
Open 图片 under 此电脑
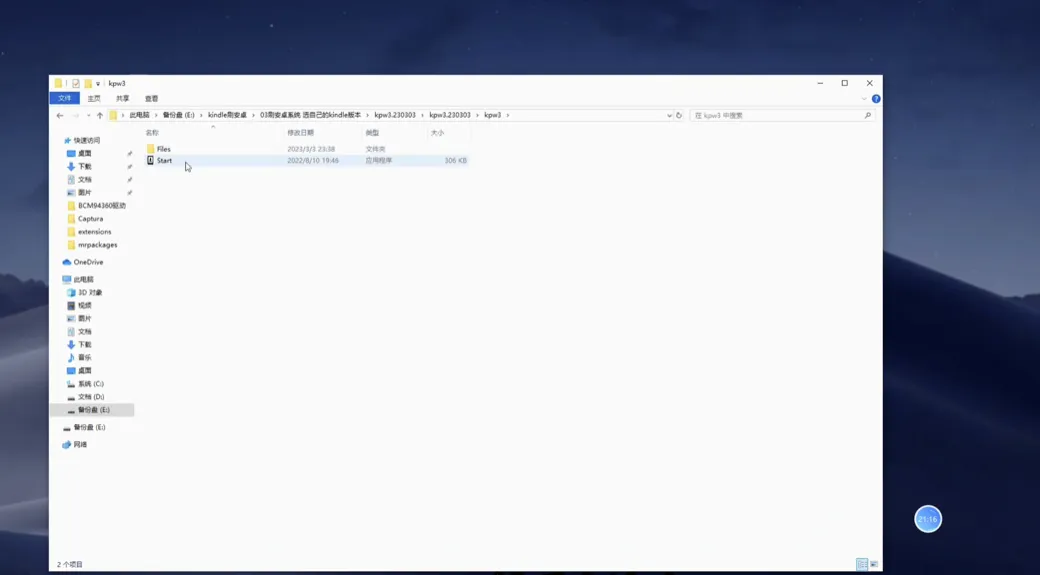[84, 318]
